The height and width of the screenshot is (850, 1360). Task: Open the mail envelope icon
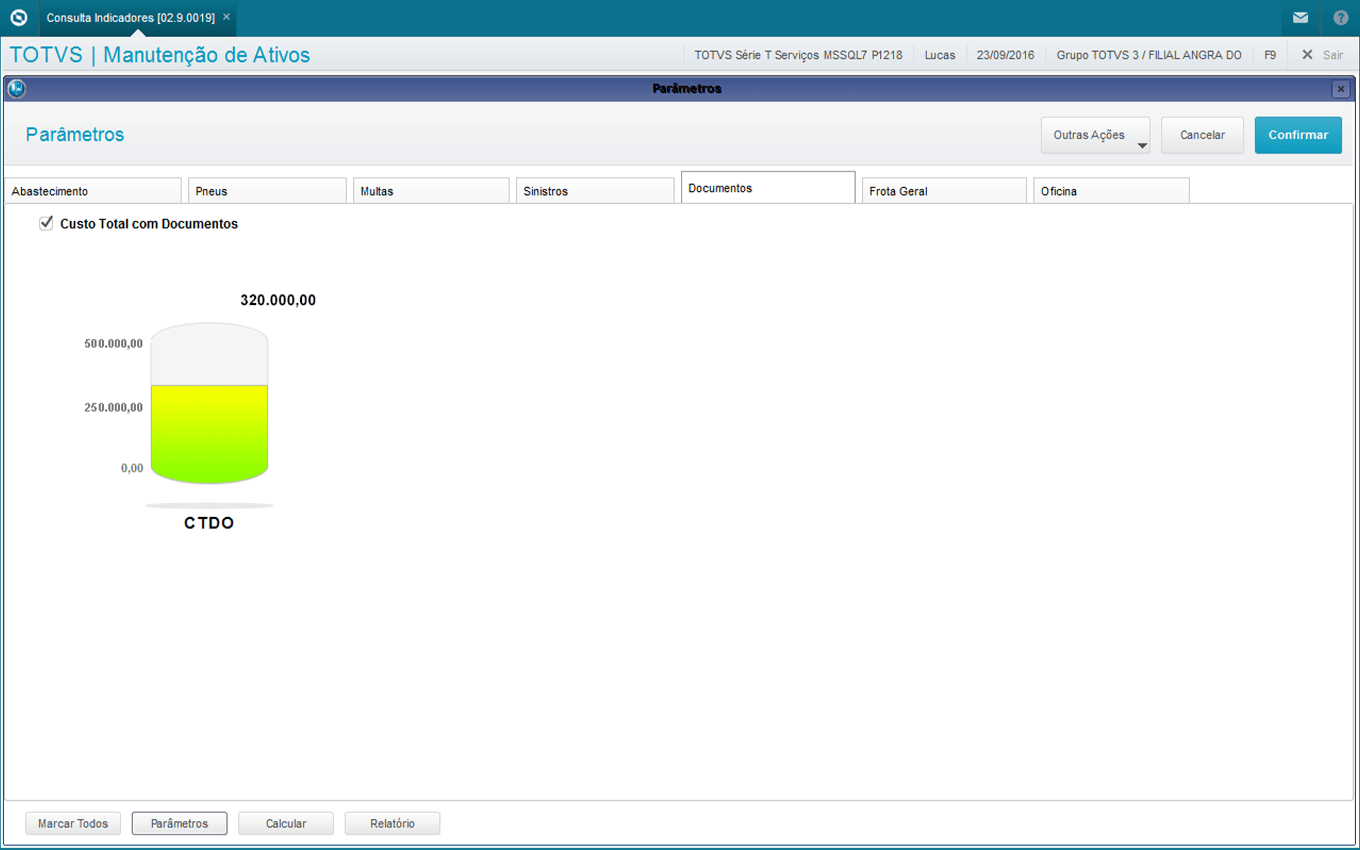[1299, 18]
